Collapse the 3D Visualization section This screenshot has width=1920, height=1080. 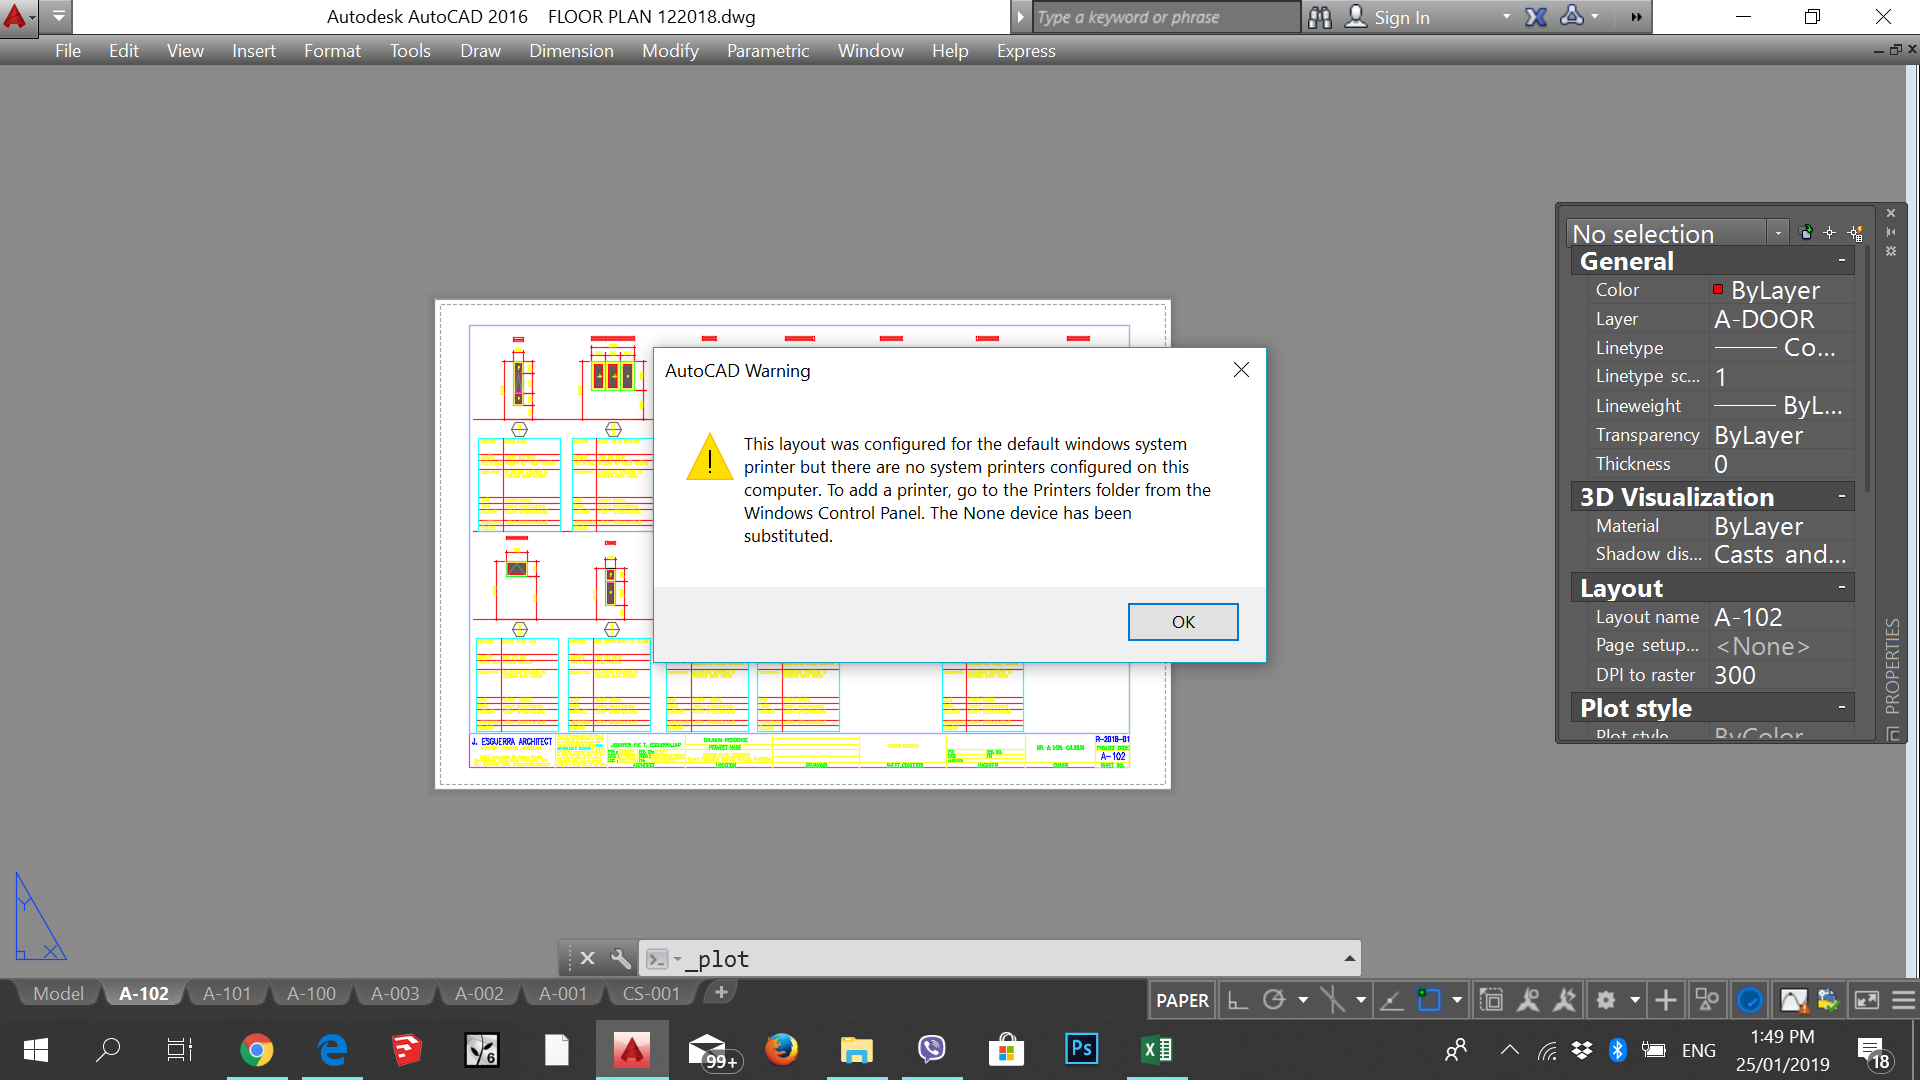pos(1840,496)
